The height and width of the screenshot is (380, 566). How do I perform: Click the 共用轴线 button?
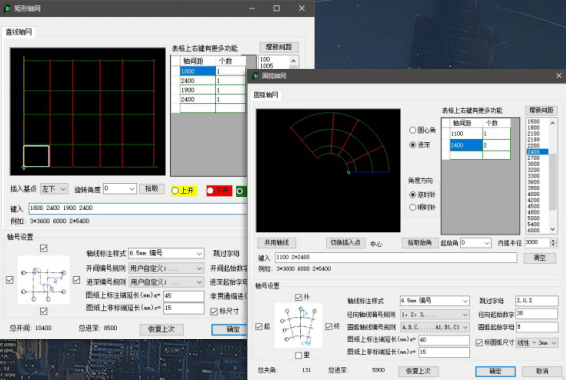coord(277,243)
